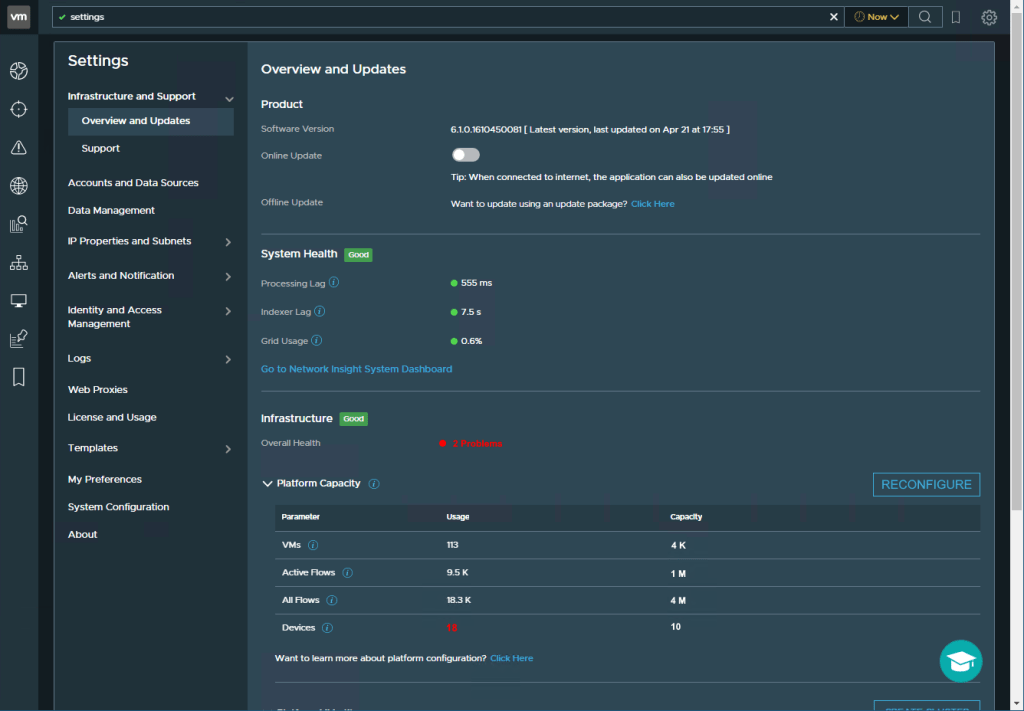The image size is (1024, 711).
Task: Select Support in settings menu
Action: [100, 148]
